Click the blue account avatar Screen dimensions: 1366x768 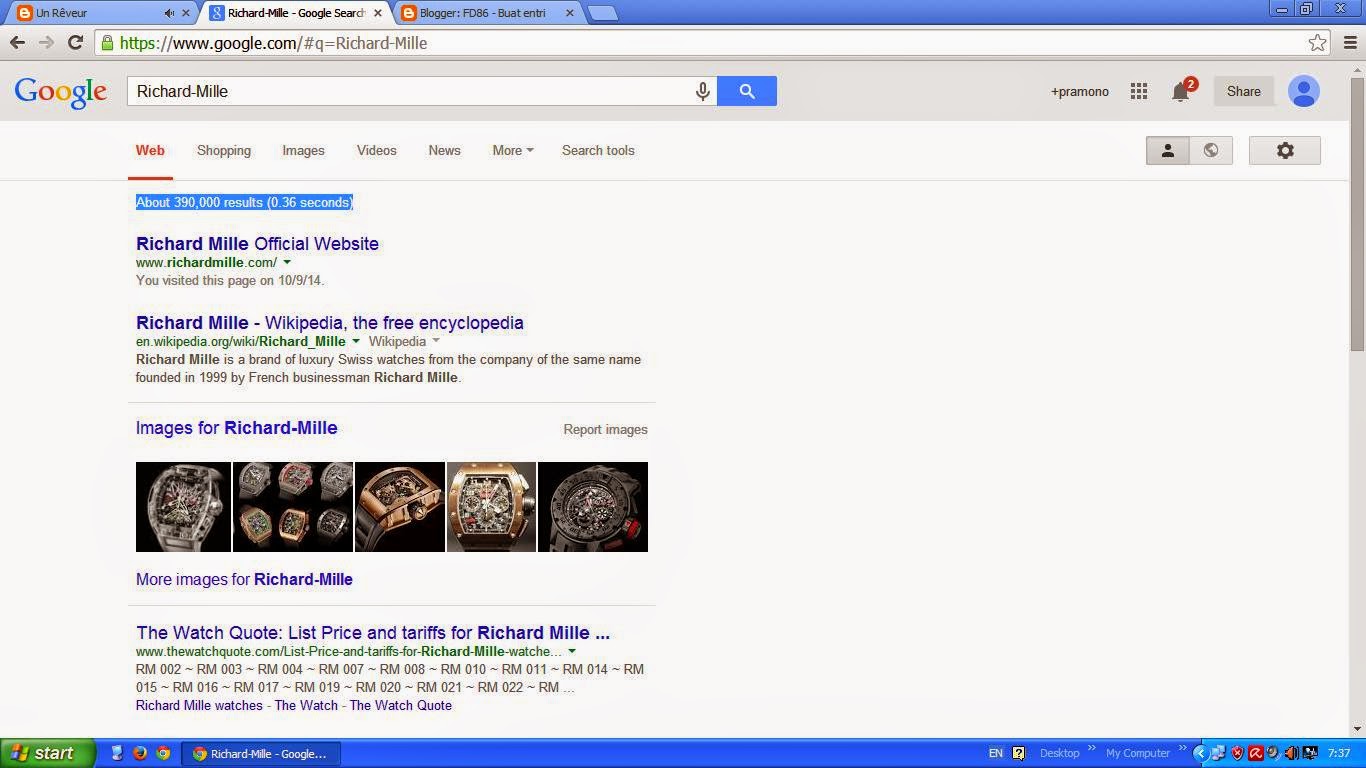point(1303,91)
